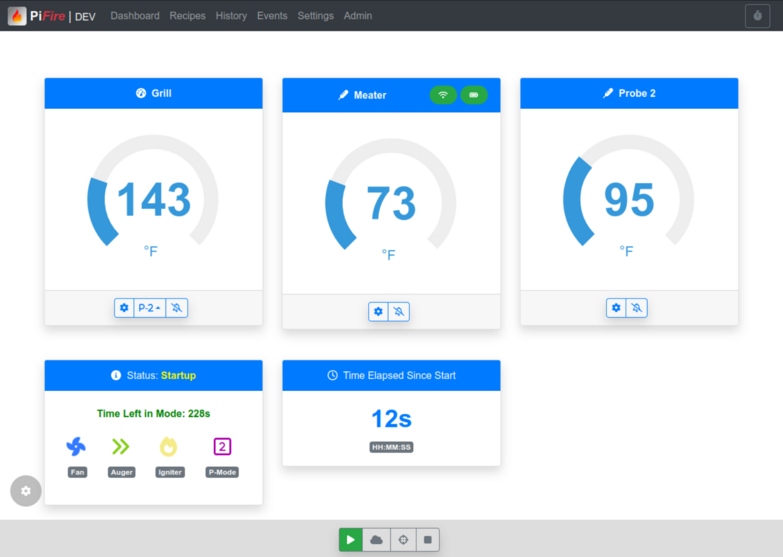The image size is (783, 557).
Task: Click the Auger status icon
Action: coord(121,446)
